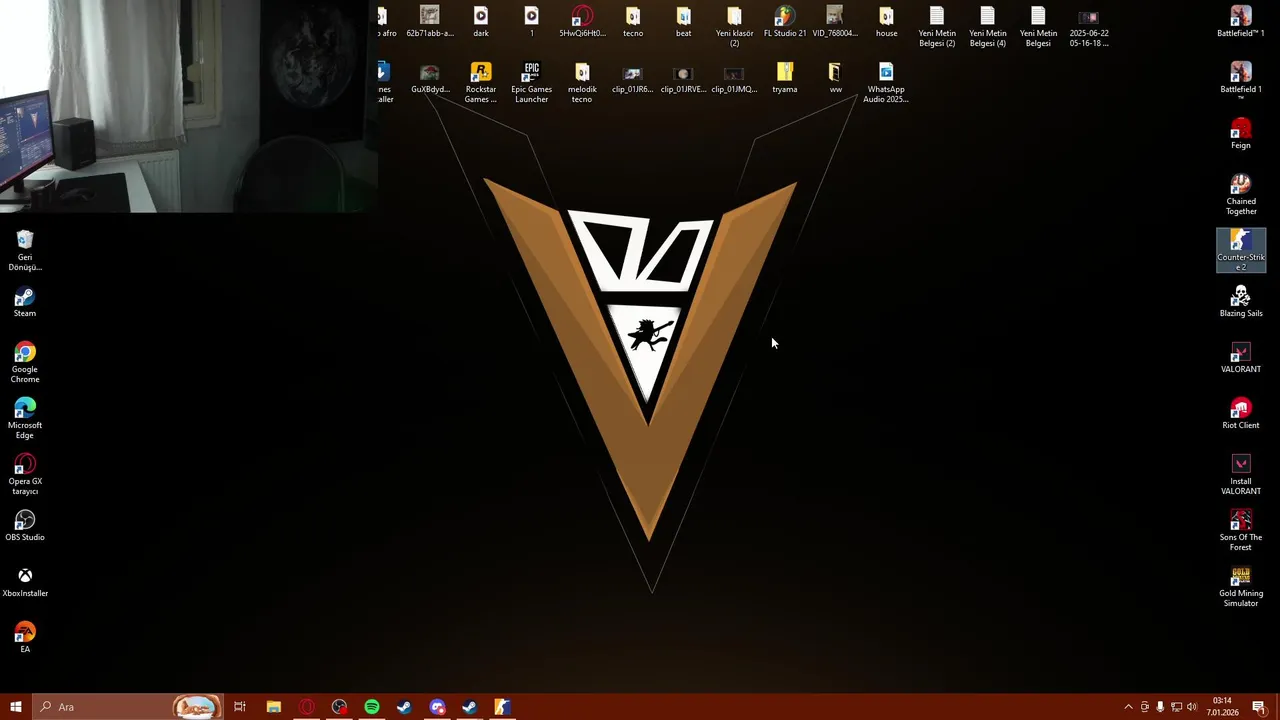Open the purple game controller taskbar app
The width and height of the screenshot is (1280, 720).
click(x=437, y=707)
